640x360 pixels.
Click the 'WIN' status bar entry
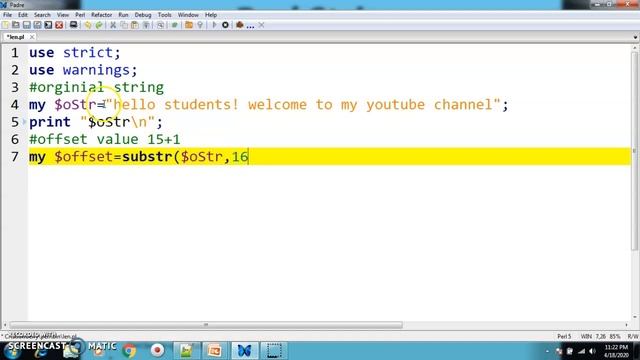[586, 336]
